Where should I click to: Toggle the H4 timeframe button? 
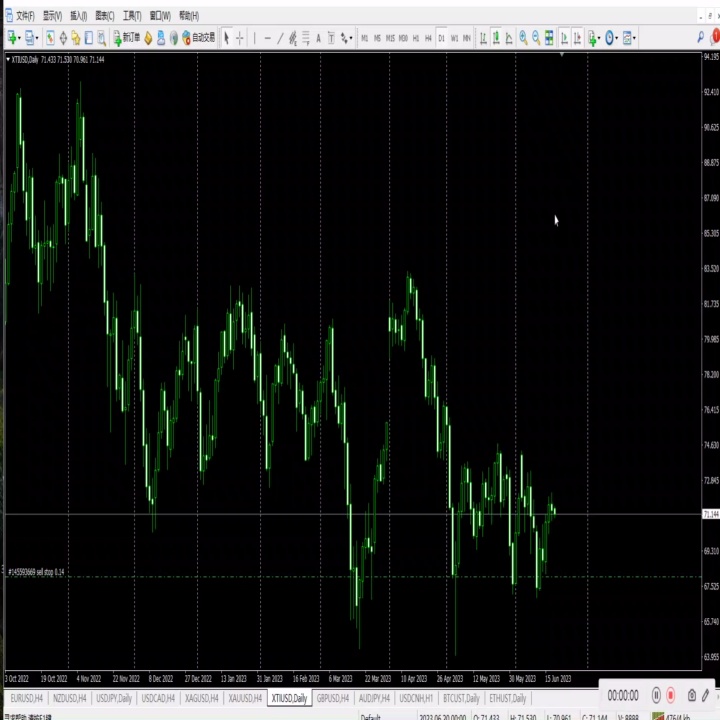(428, 38)
